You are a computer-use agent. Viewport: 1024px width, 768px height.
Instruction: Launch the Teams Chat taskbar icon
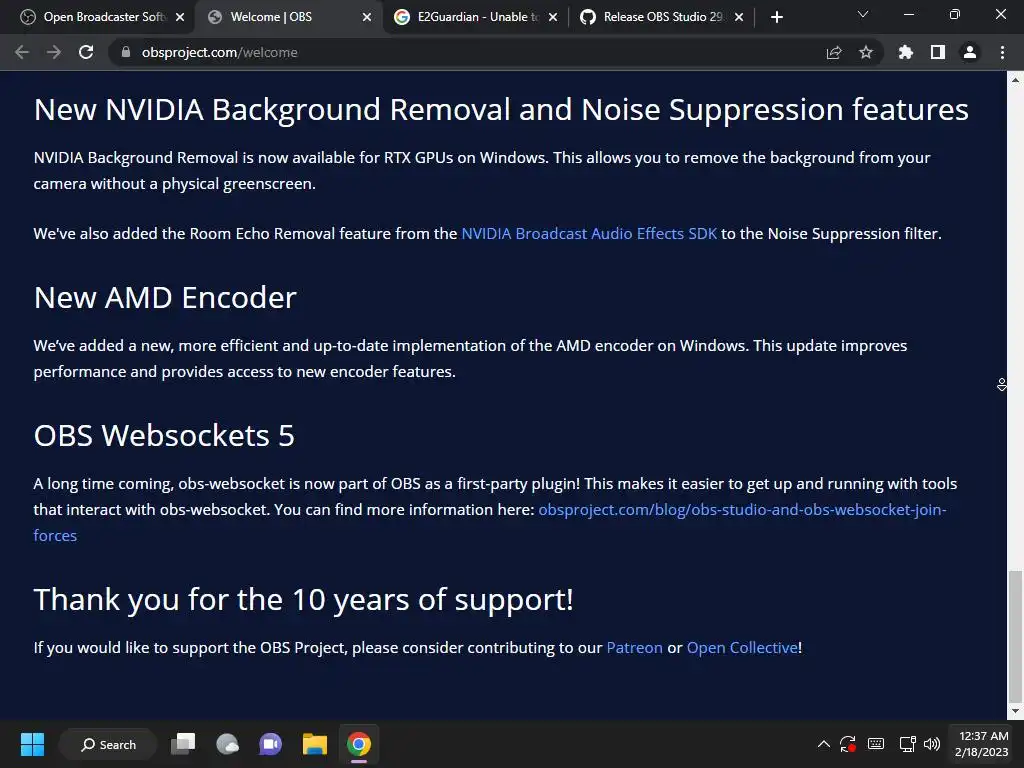(x=271, y=744)
